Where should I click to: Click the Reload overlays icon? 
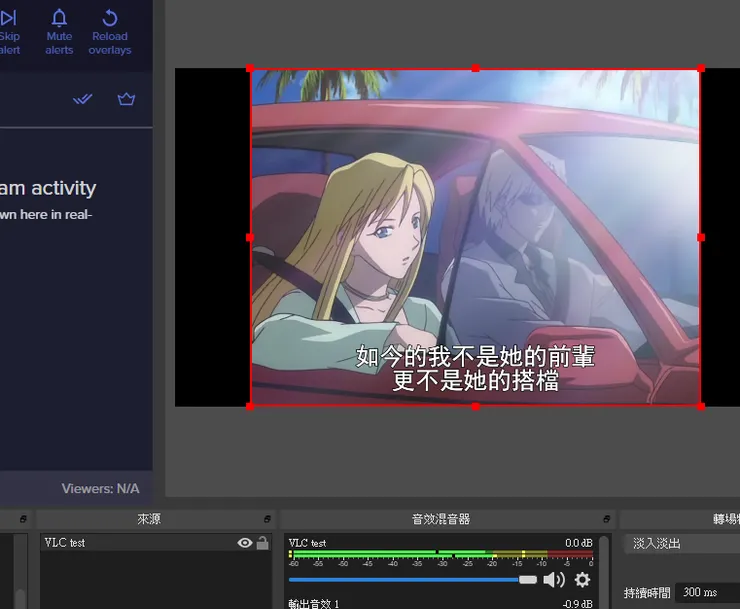pyautogui.click(x=109, y=18)
